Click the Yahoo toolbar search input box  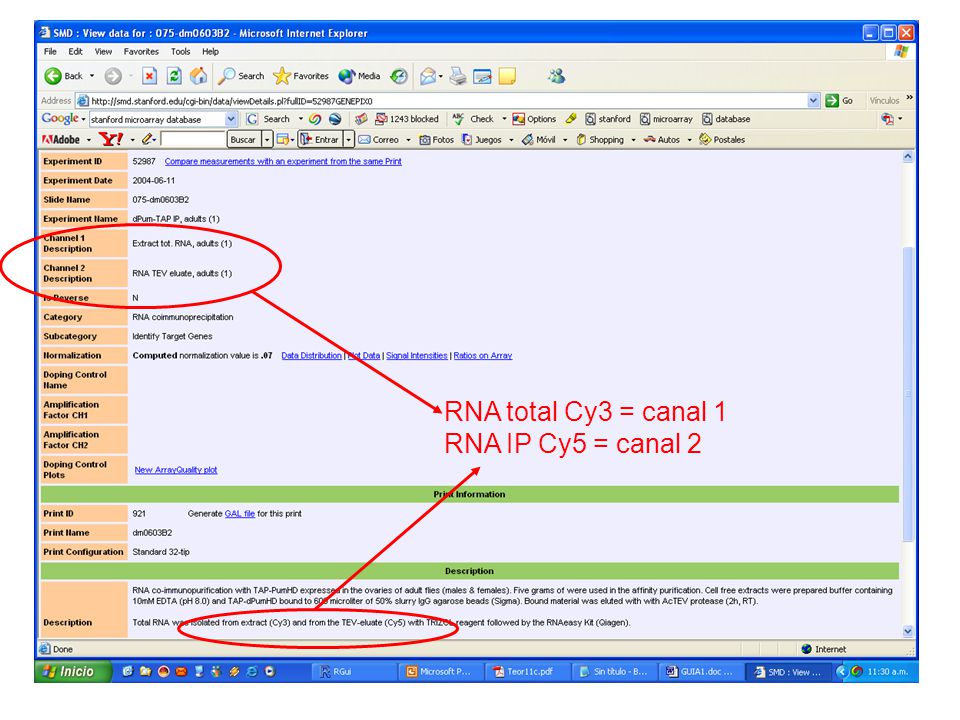click(x=193, y=140)
